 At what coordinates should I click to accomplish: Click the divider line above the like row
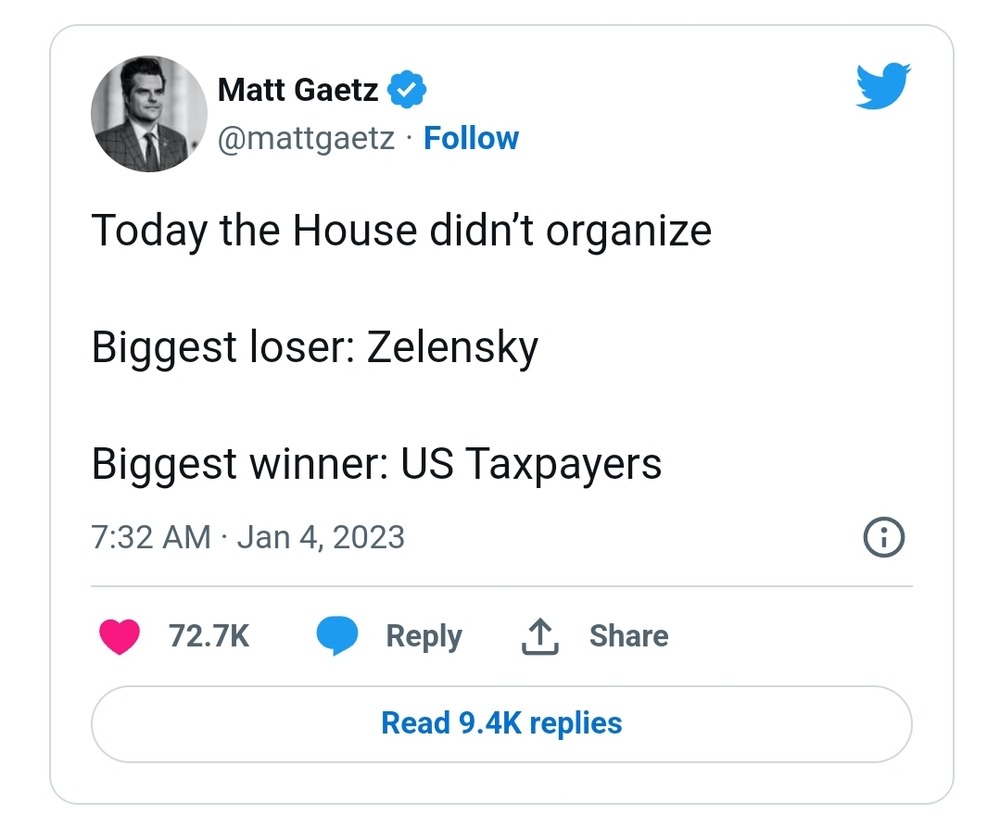(501, 585)
